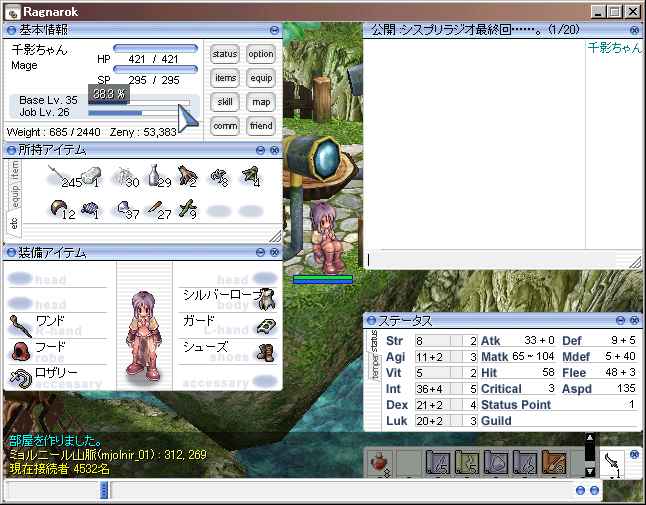Image resolution: width=646 pixels, height=505 pixels.
Task: Select the item with quantity 37
Action: [x=126, y=209]
